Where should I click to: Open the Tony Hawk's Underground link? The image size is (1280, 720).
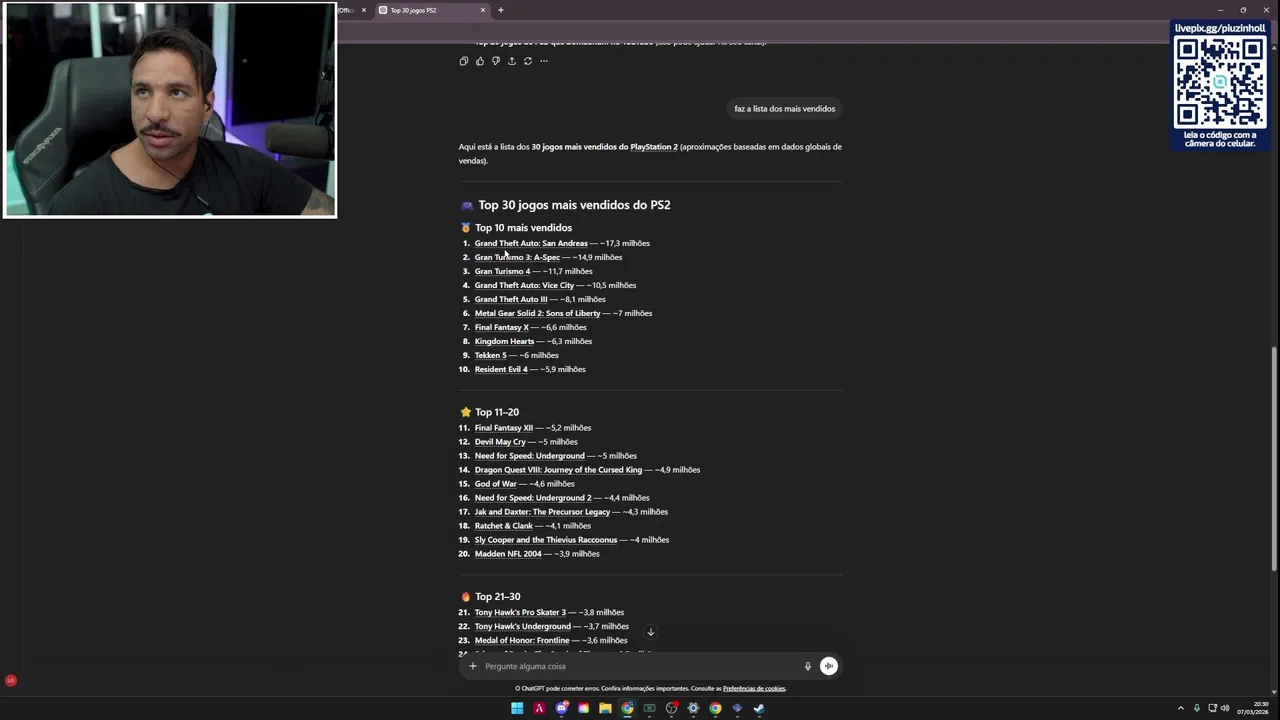tap(522, 626)
